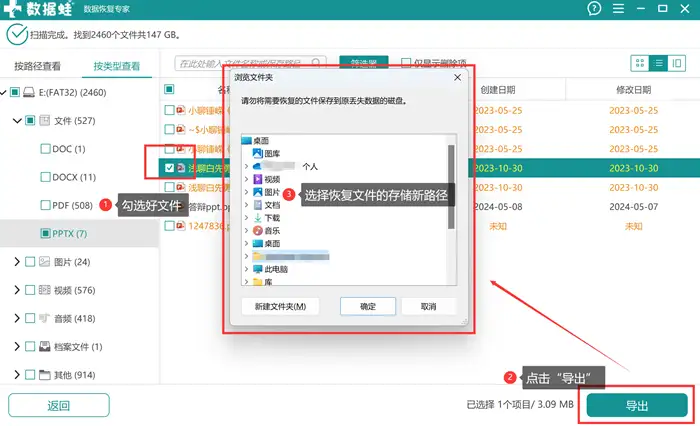Check the 视频 (576) checkbox
The width and height of the screenshot is (700, 426).
coord(30,290)
